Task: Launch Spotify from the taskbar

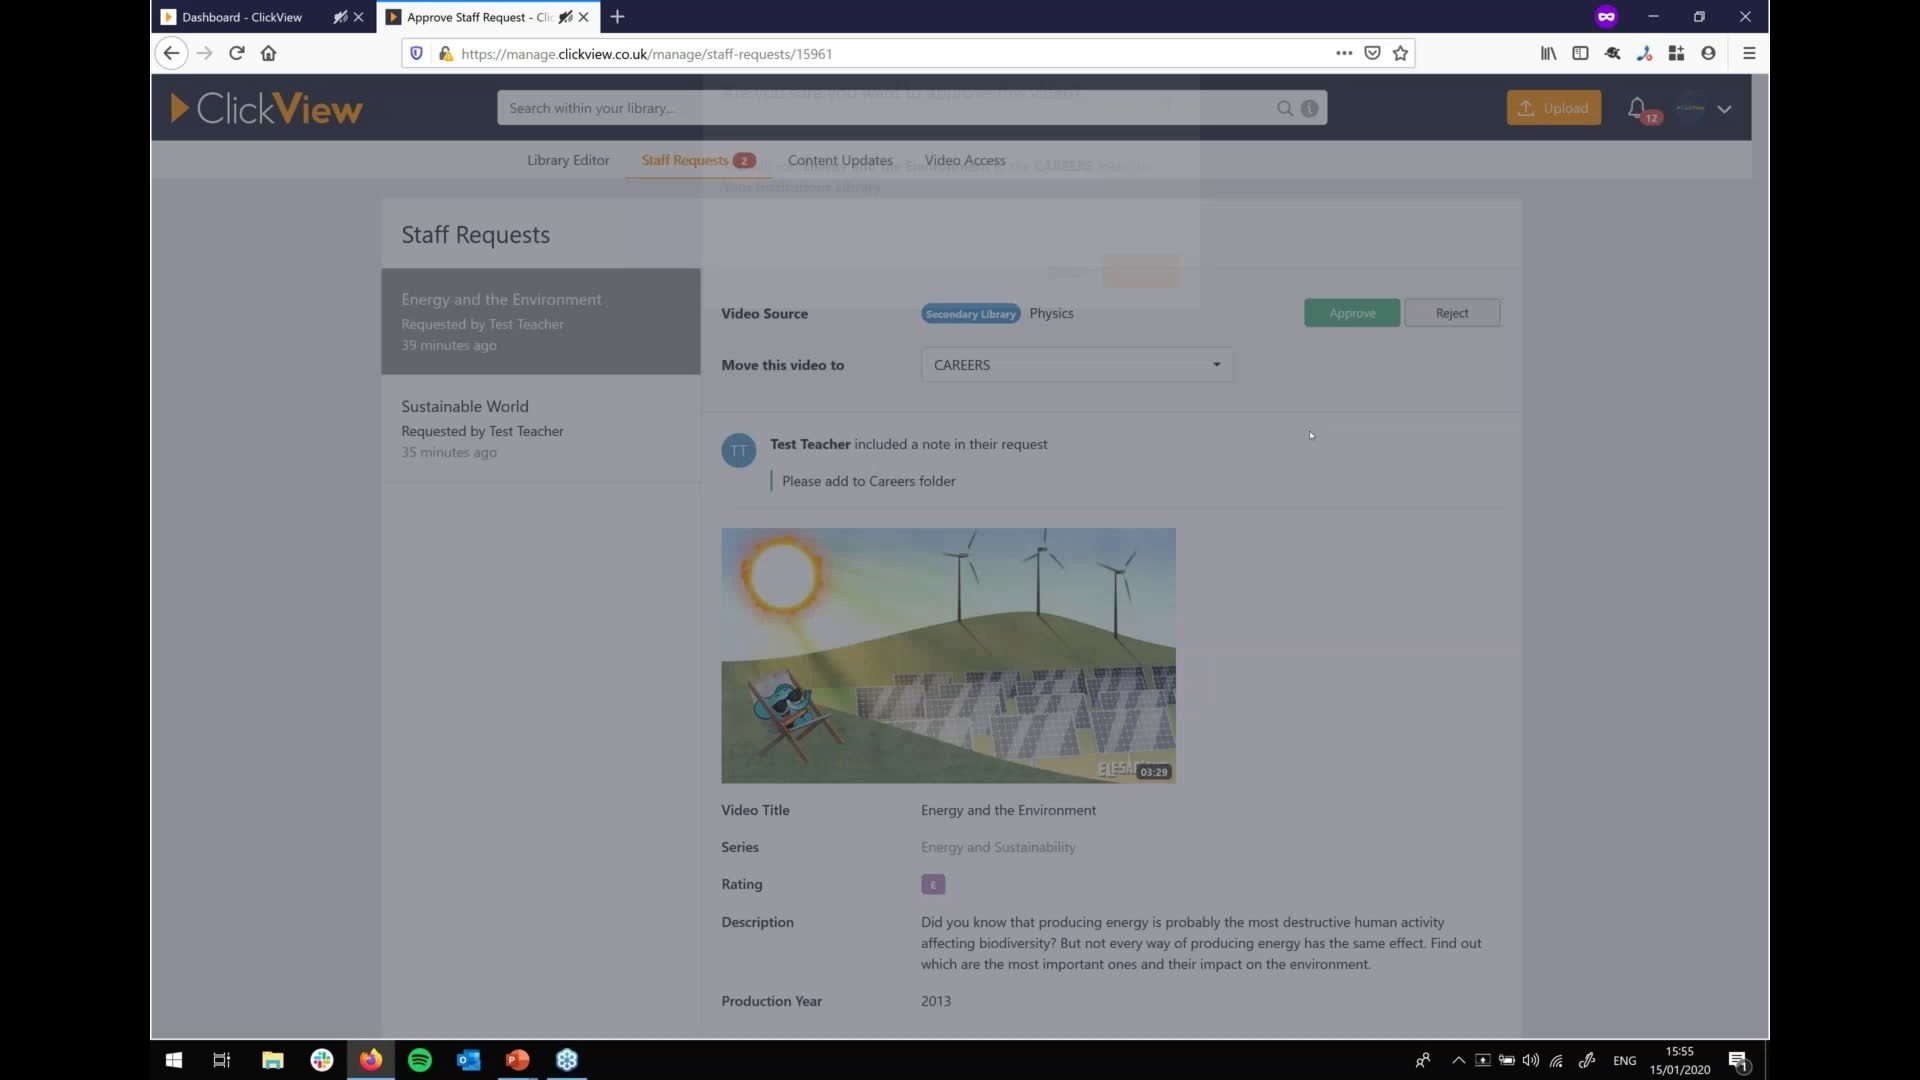Action: click(419, 1059)
